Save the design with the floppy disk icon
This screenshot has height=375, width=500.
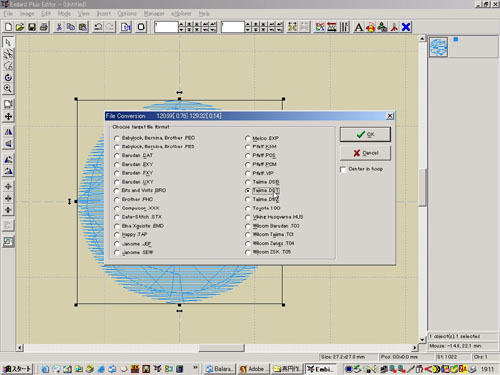[x=32, y=27]
